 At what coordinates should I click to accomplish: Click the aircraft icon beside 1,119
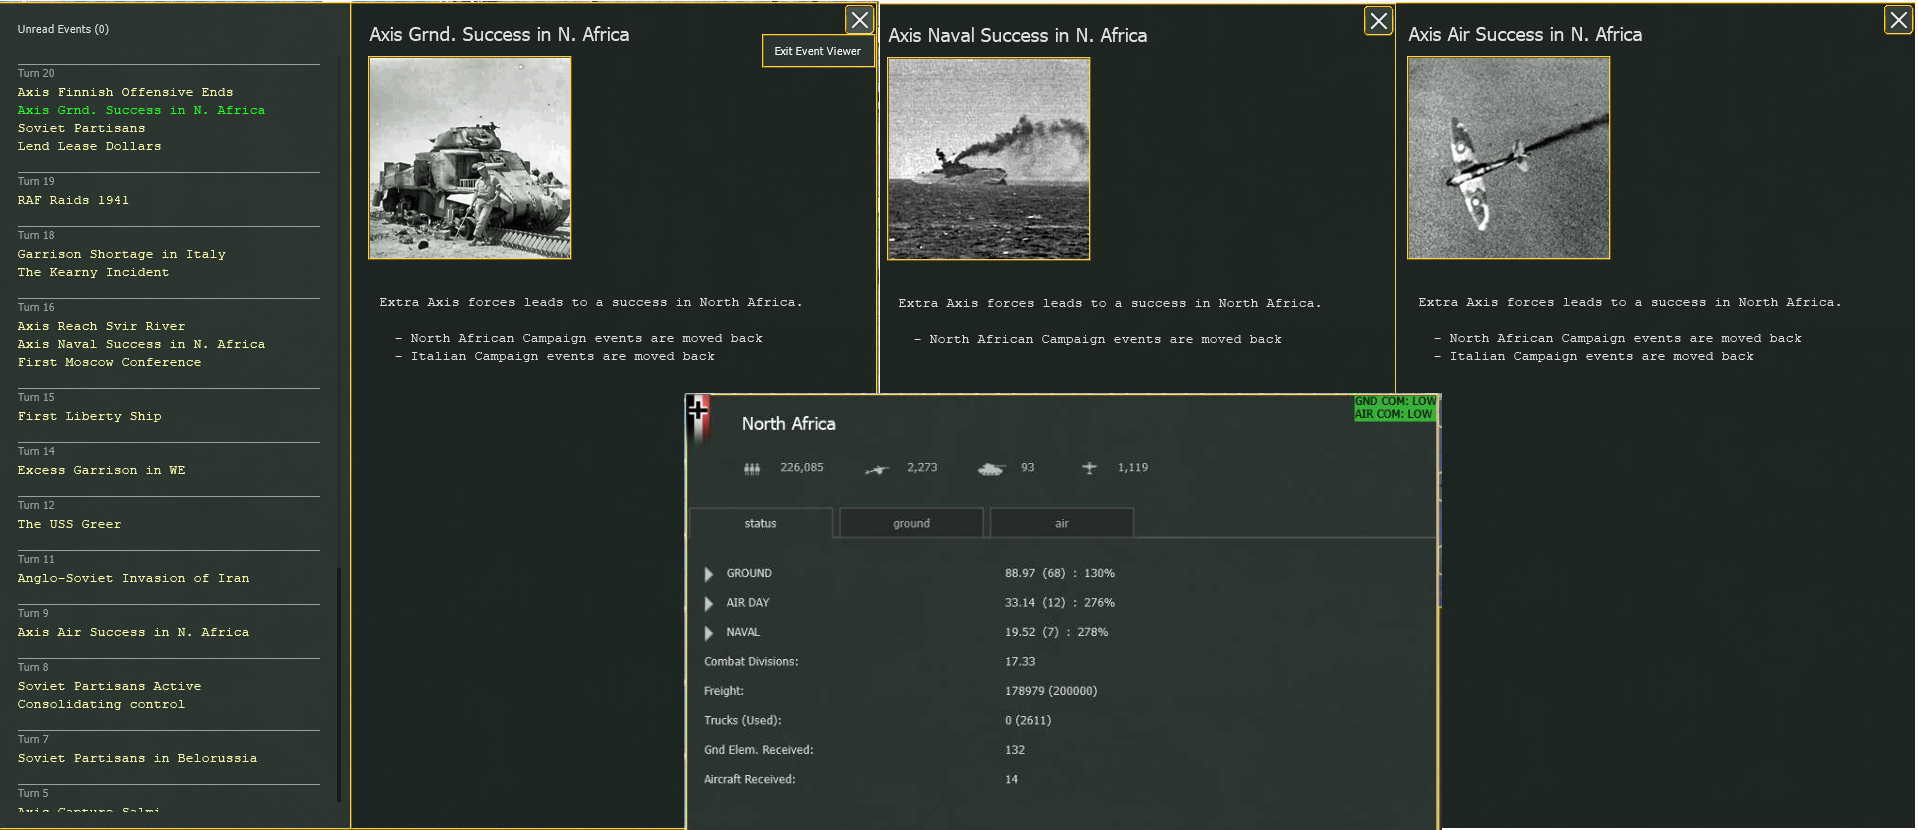pyautogui.click(x=1089, y=468)
